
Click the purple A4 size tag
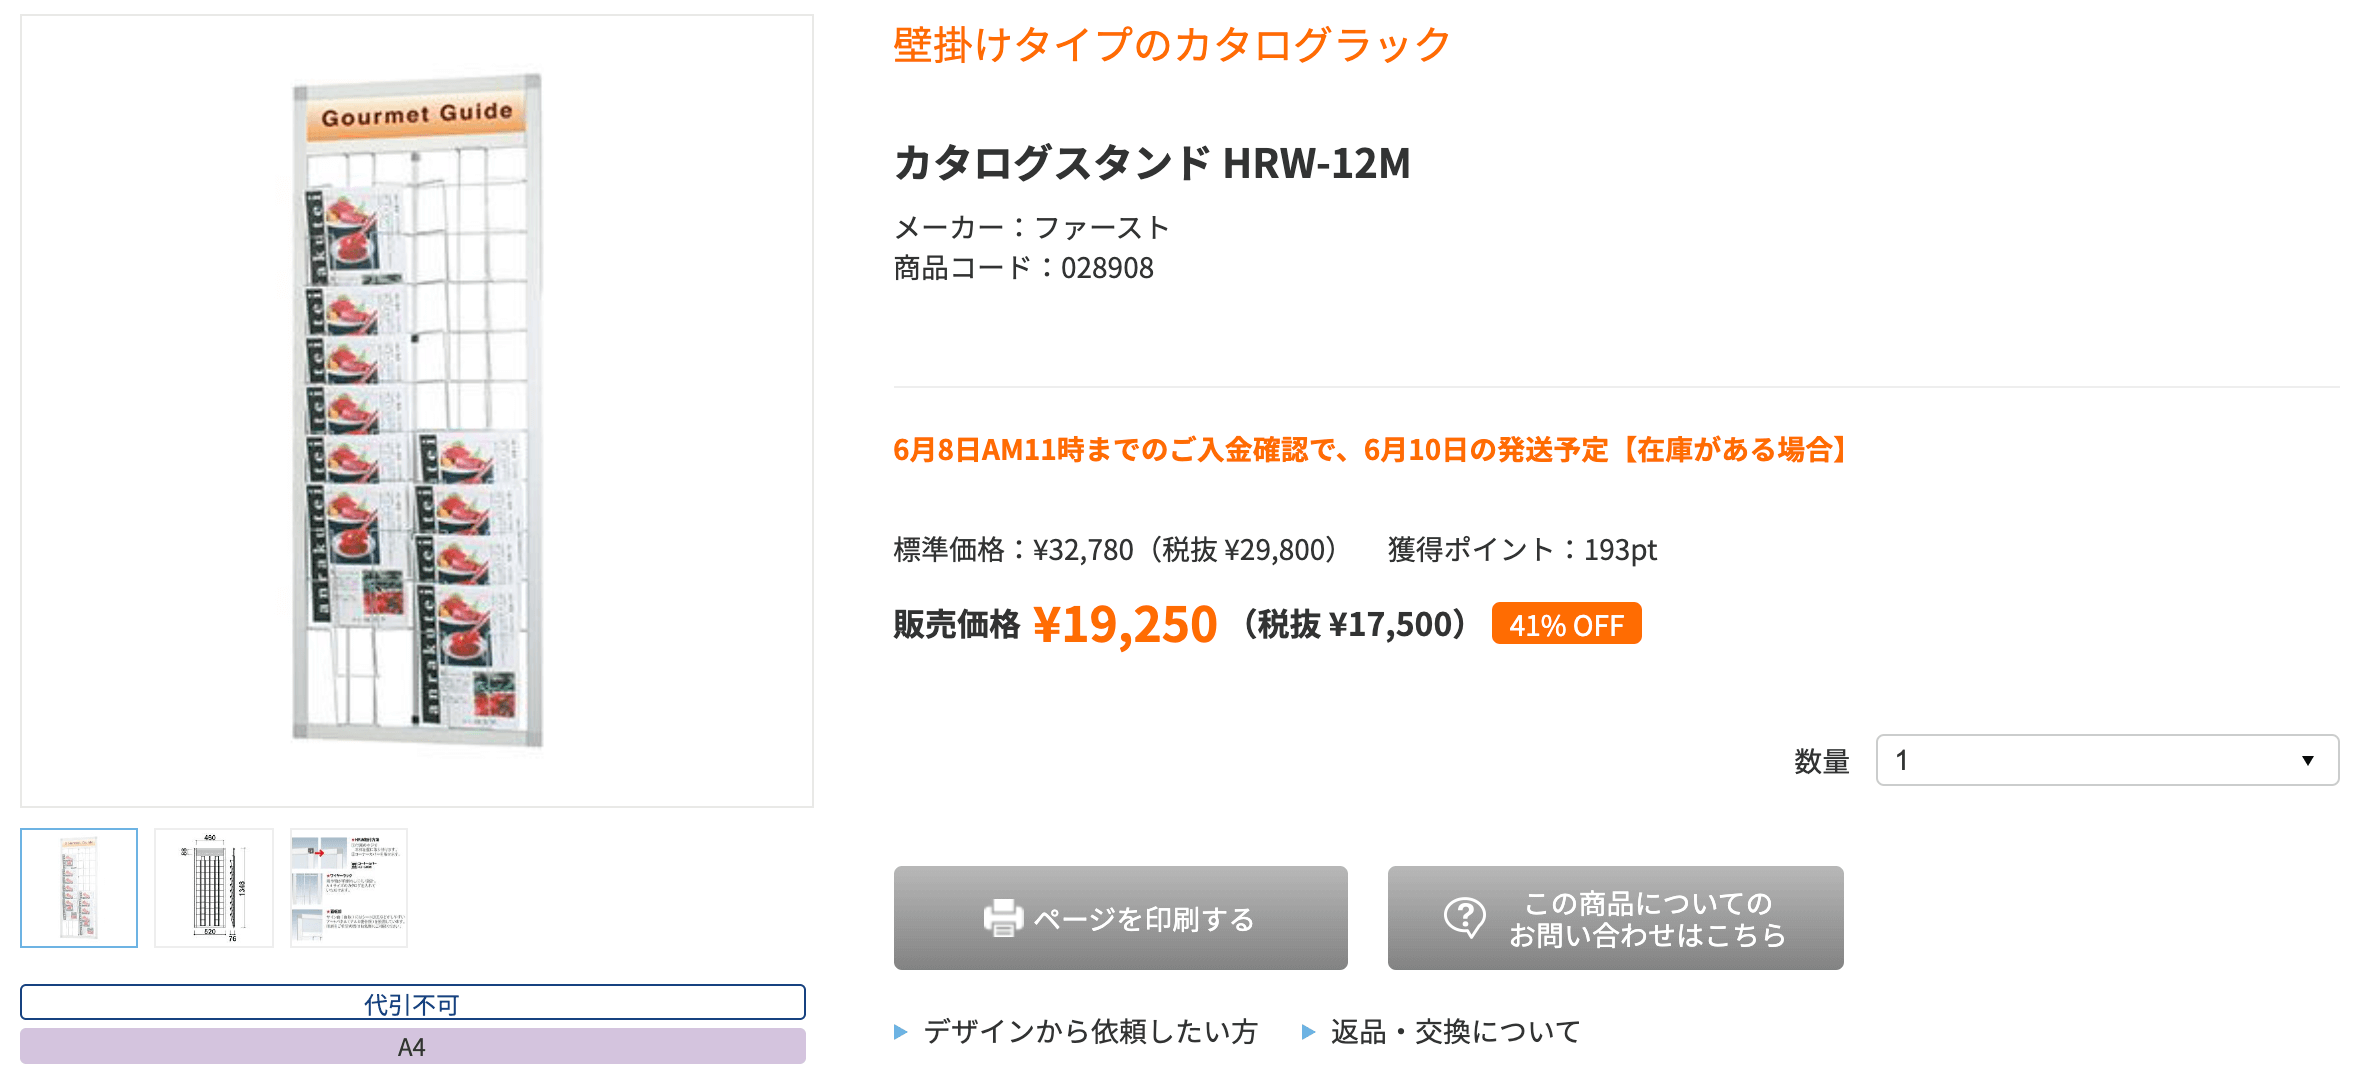[412, 1047]
